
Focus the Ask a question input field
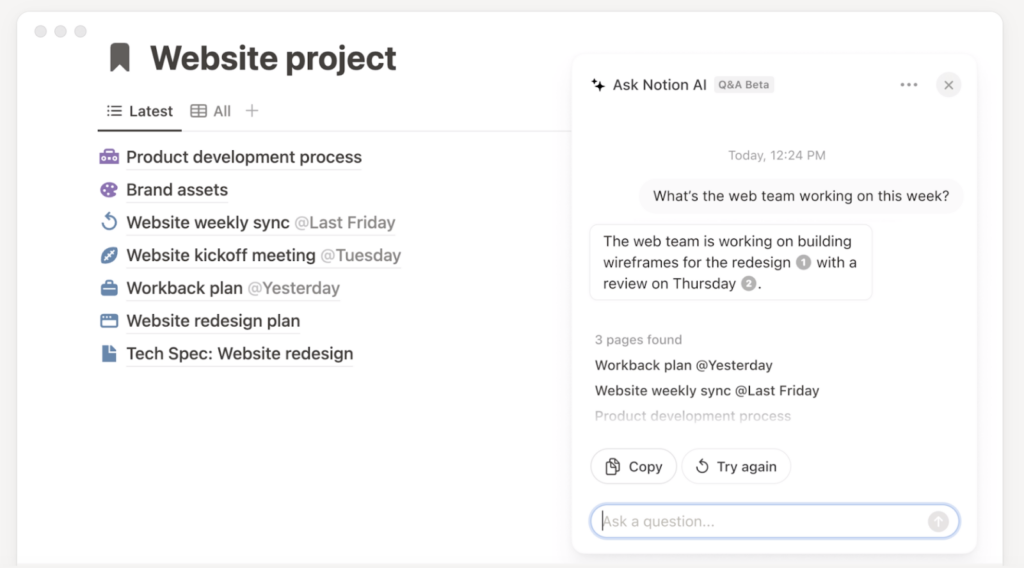click(775, 522)
